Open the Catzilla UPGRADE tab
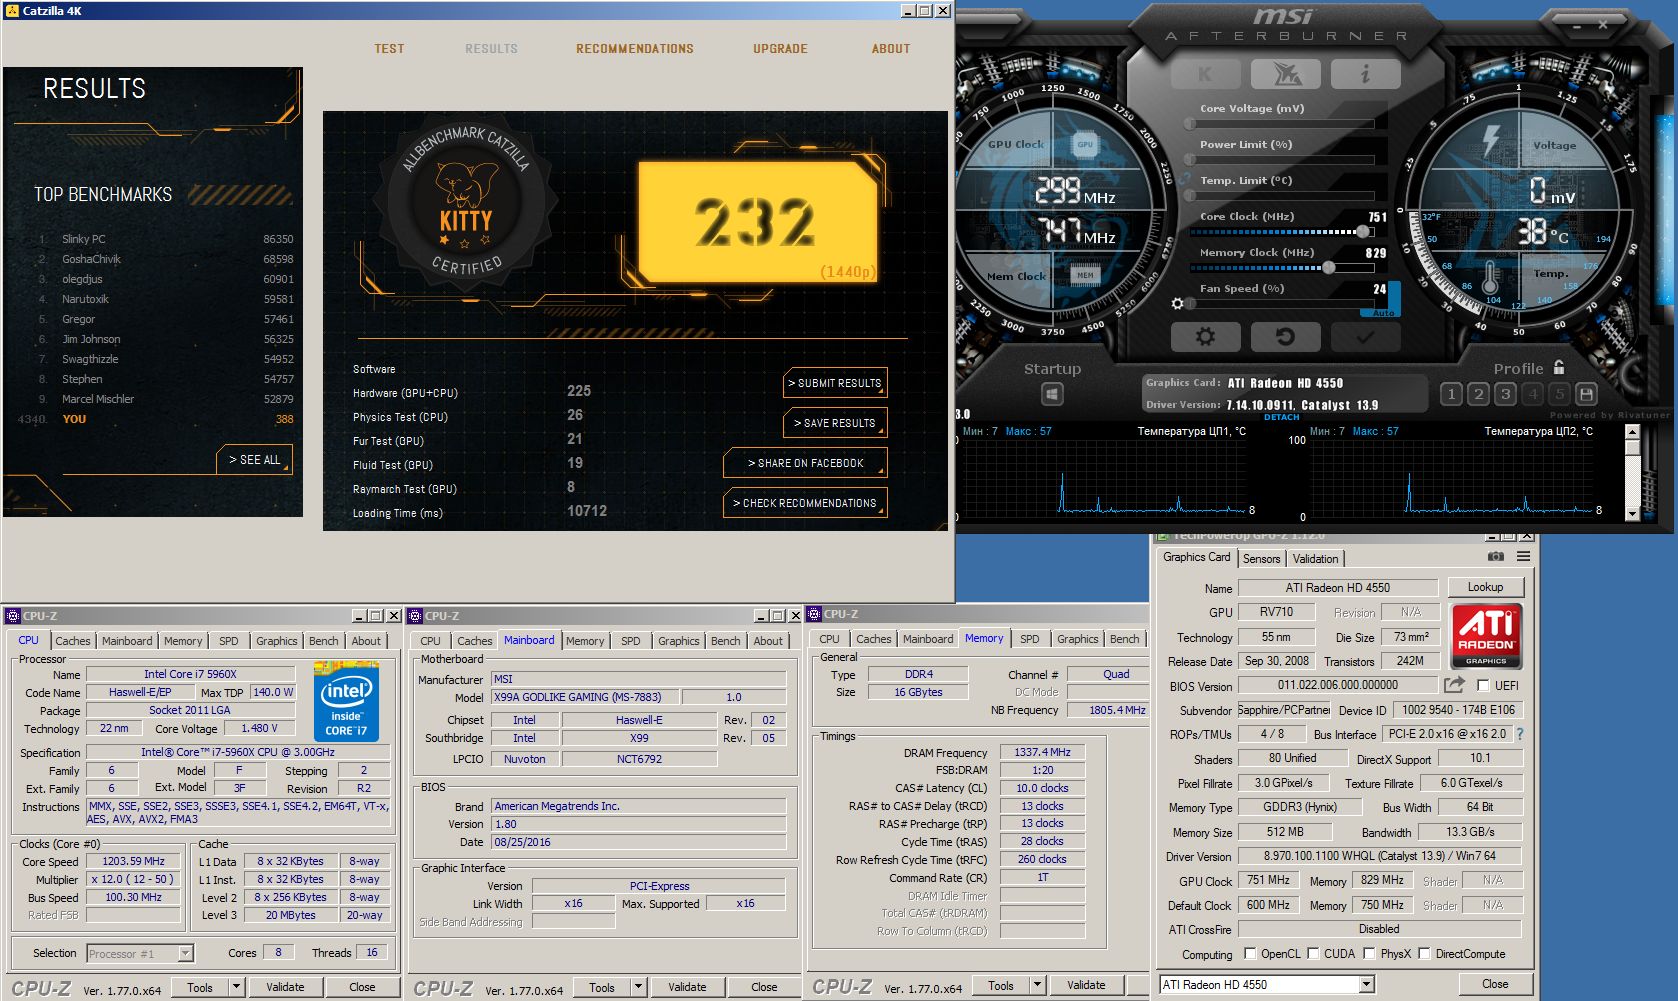This screenshot has height=1001, width=1678. click(x=780, y=49)
